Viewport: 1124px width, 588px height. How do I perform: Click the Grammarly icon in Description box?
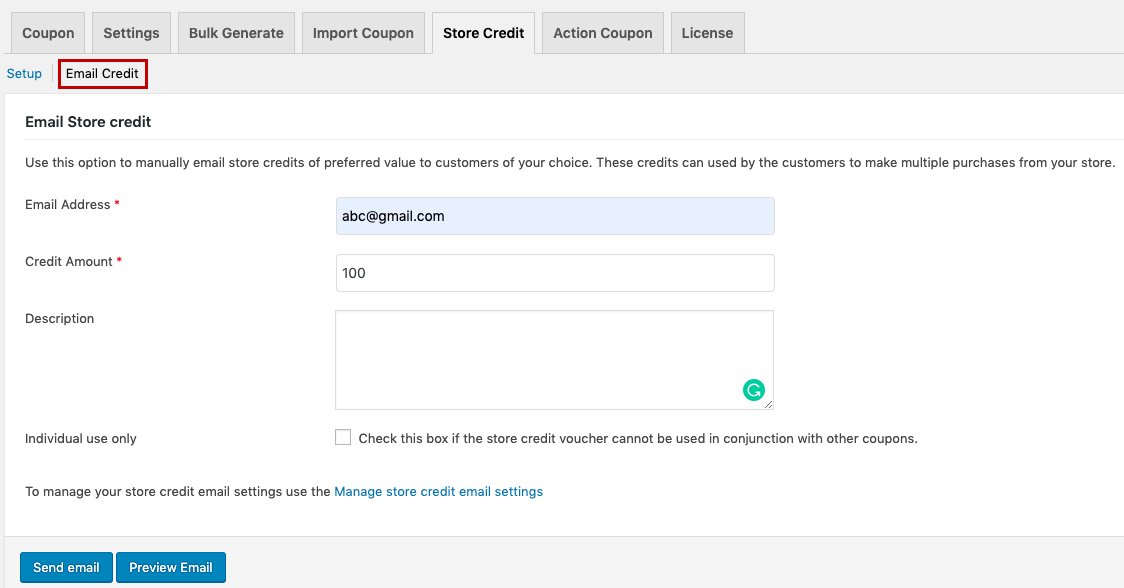pyautogui.click(x=753, y=390)
